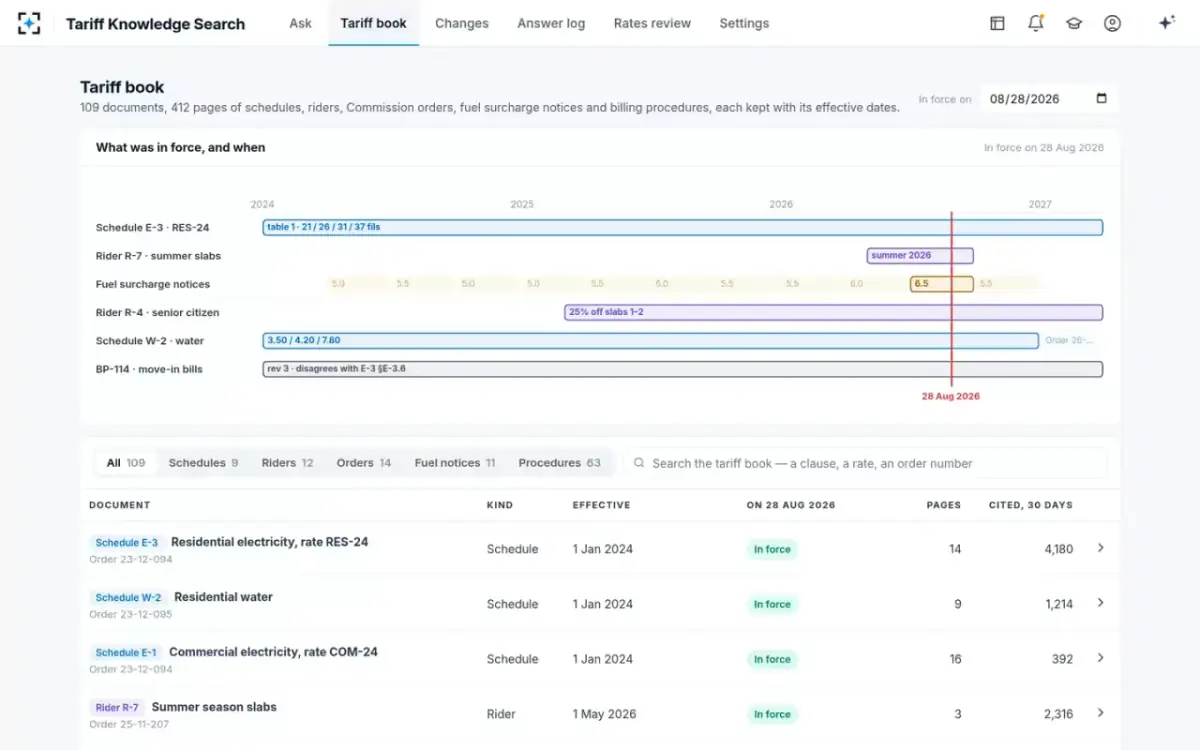Click the magnifier icon in the tariff search box
The width and height of the screenshot is (1200, 750).
coord(639,463)
